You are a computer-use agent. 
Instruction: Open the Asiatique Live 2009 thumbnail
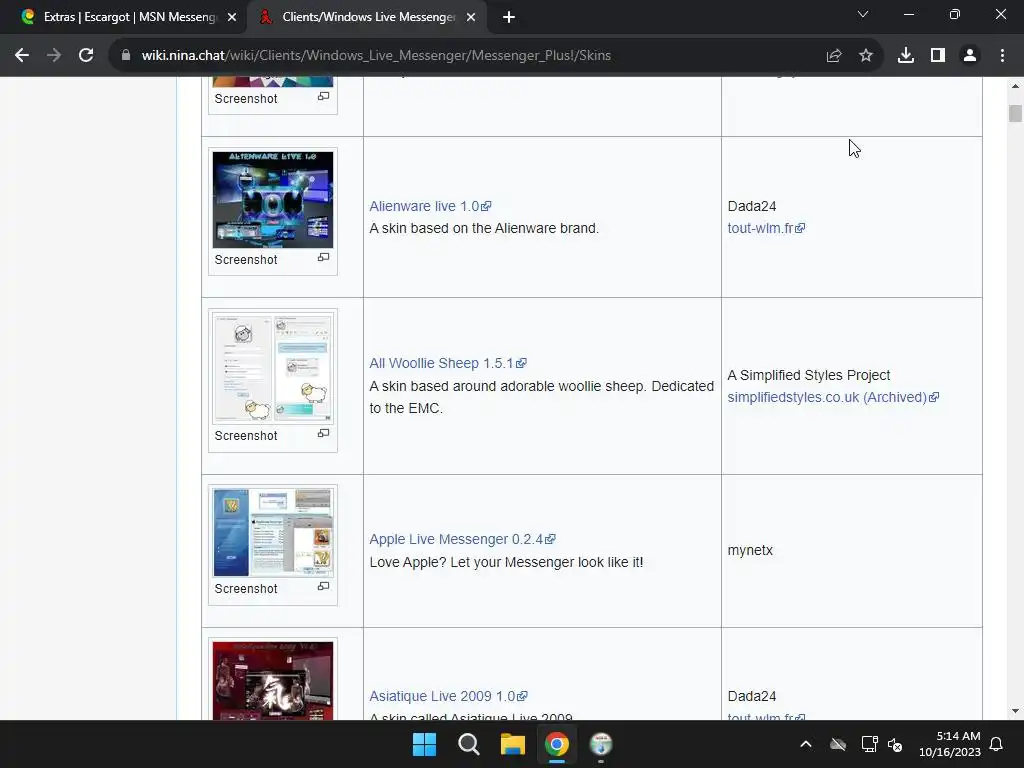pyautogui.click(x=273, y=680)
